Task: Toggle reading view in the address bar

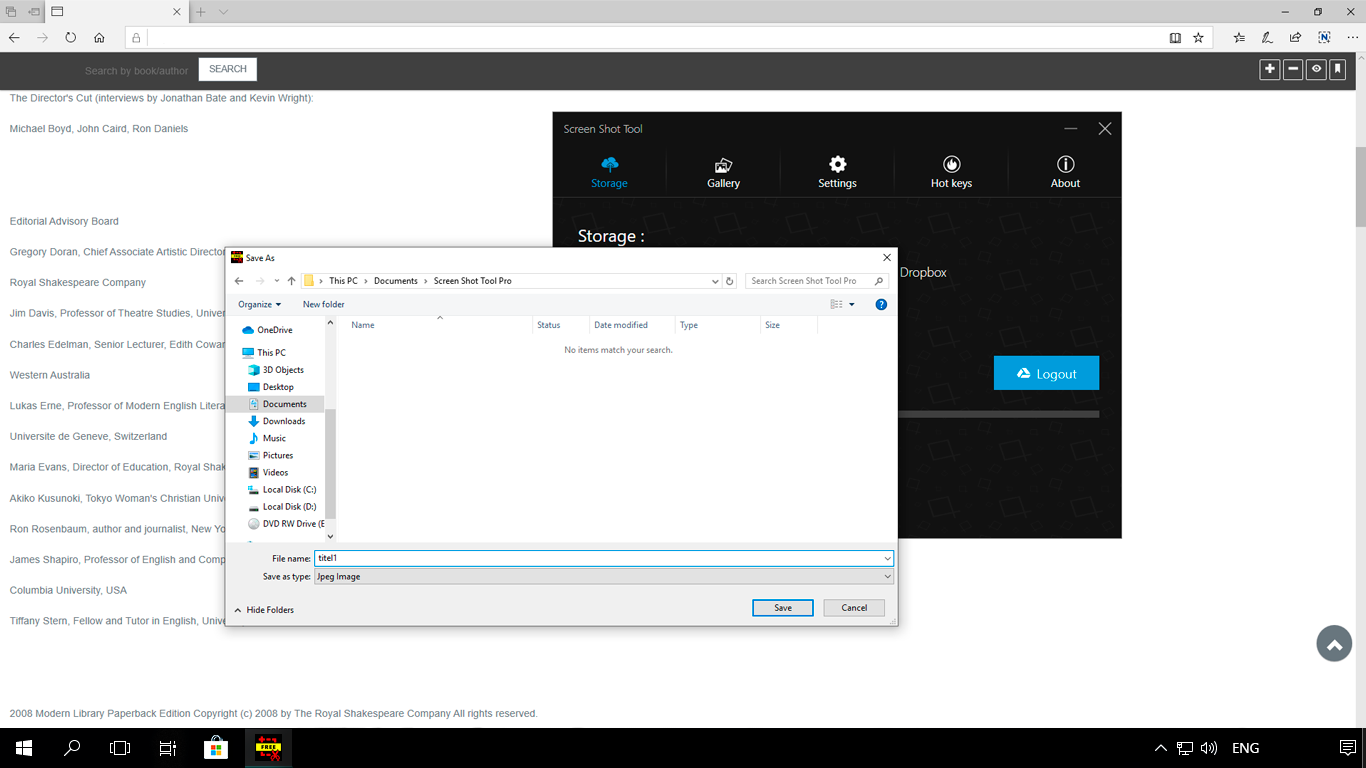Action: click(x=1174, y=37)
